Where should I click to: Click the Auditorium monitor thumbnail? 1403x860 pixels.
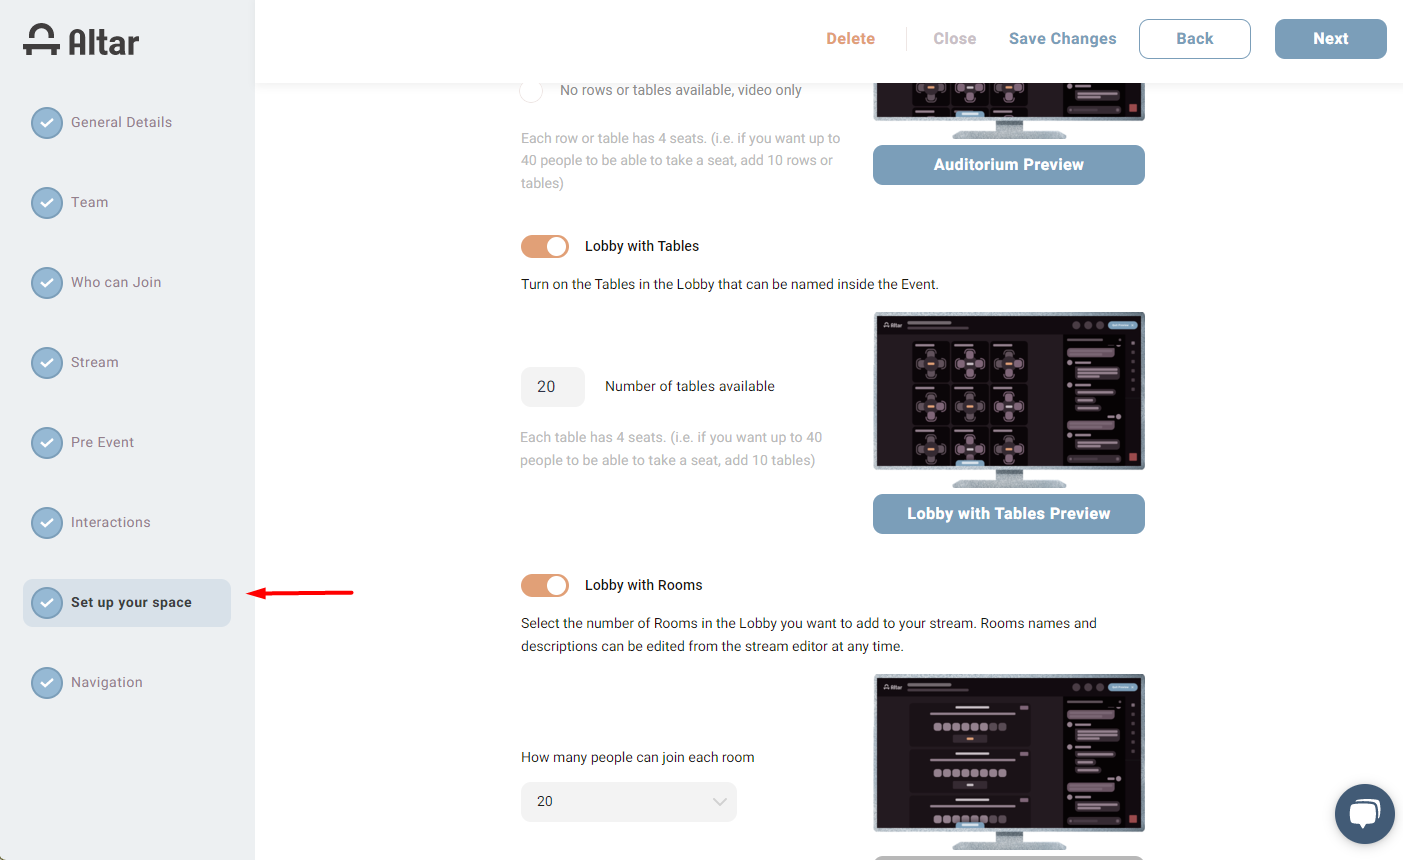[1009, 110]
